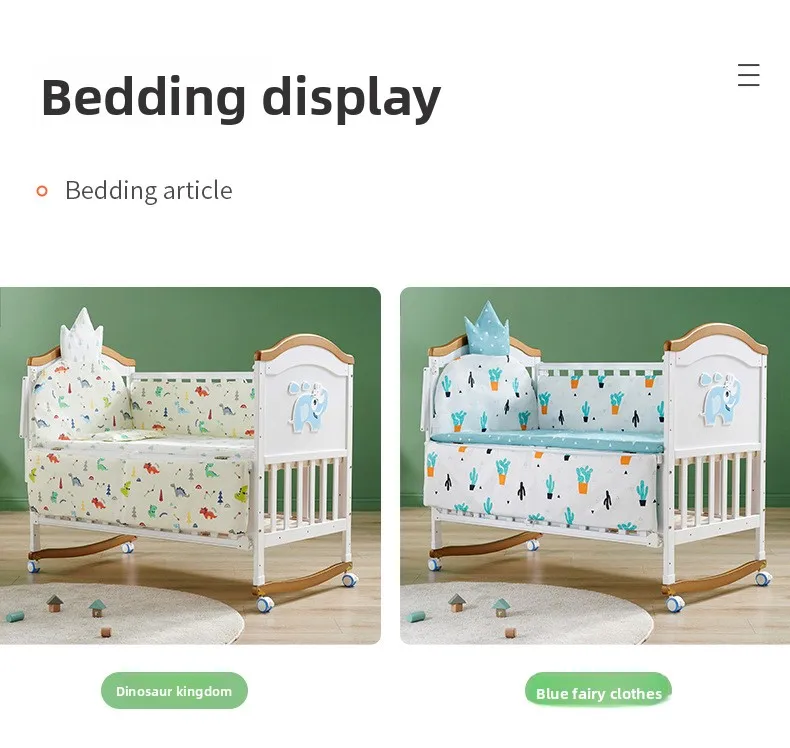The image size is (790, 748).
Task: Click the toy house block on right rug
Action: [x=457, y=602]
